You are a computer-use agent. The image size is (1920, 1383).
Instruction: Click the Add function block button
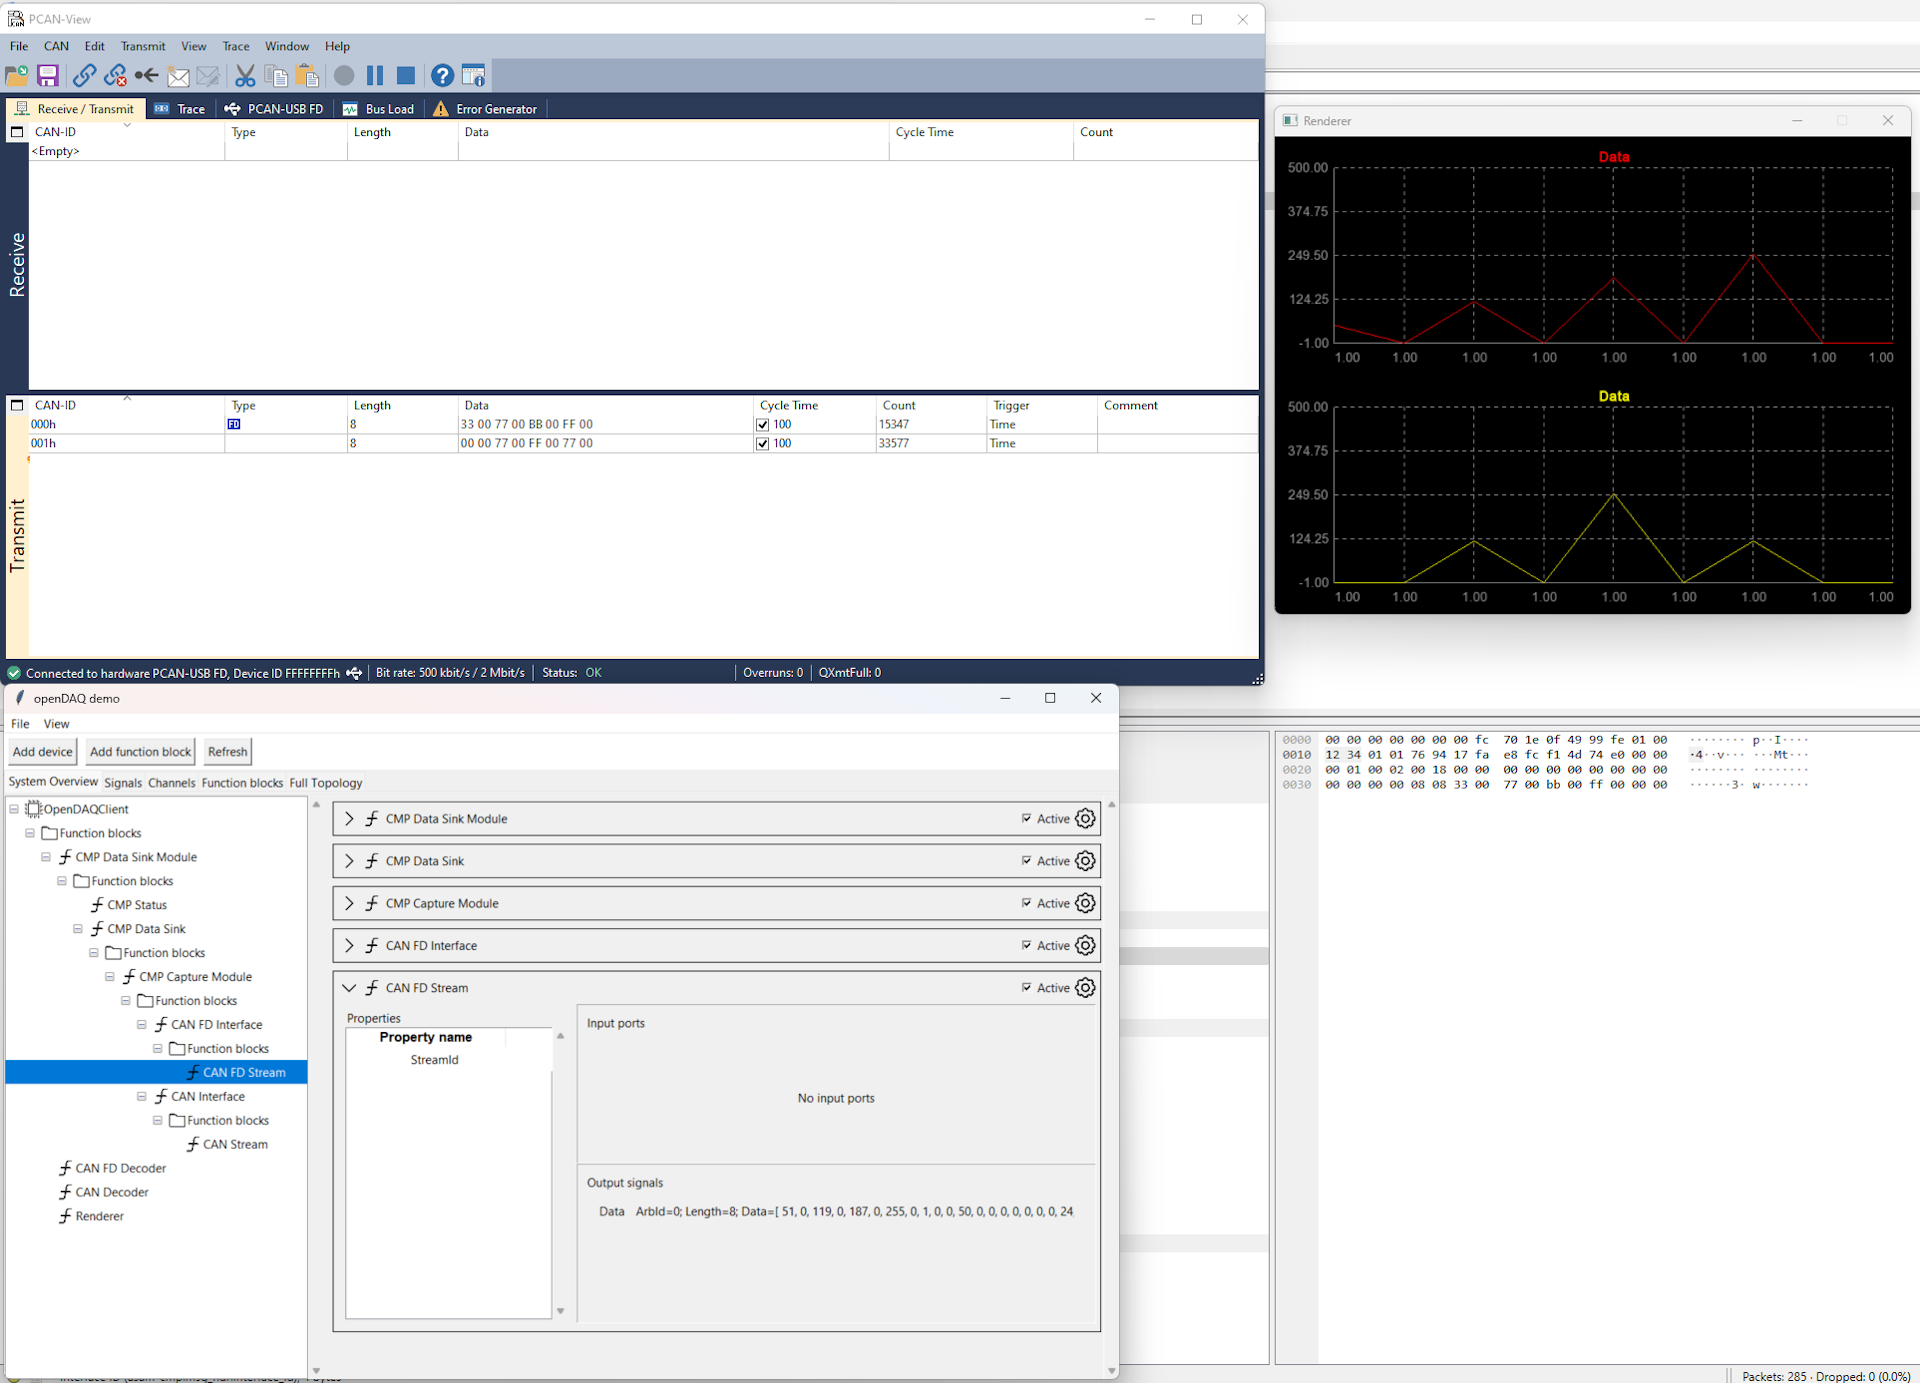click(140, 752)
